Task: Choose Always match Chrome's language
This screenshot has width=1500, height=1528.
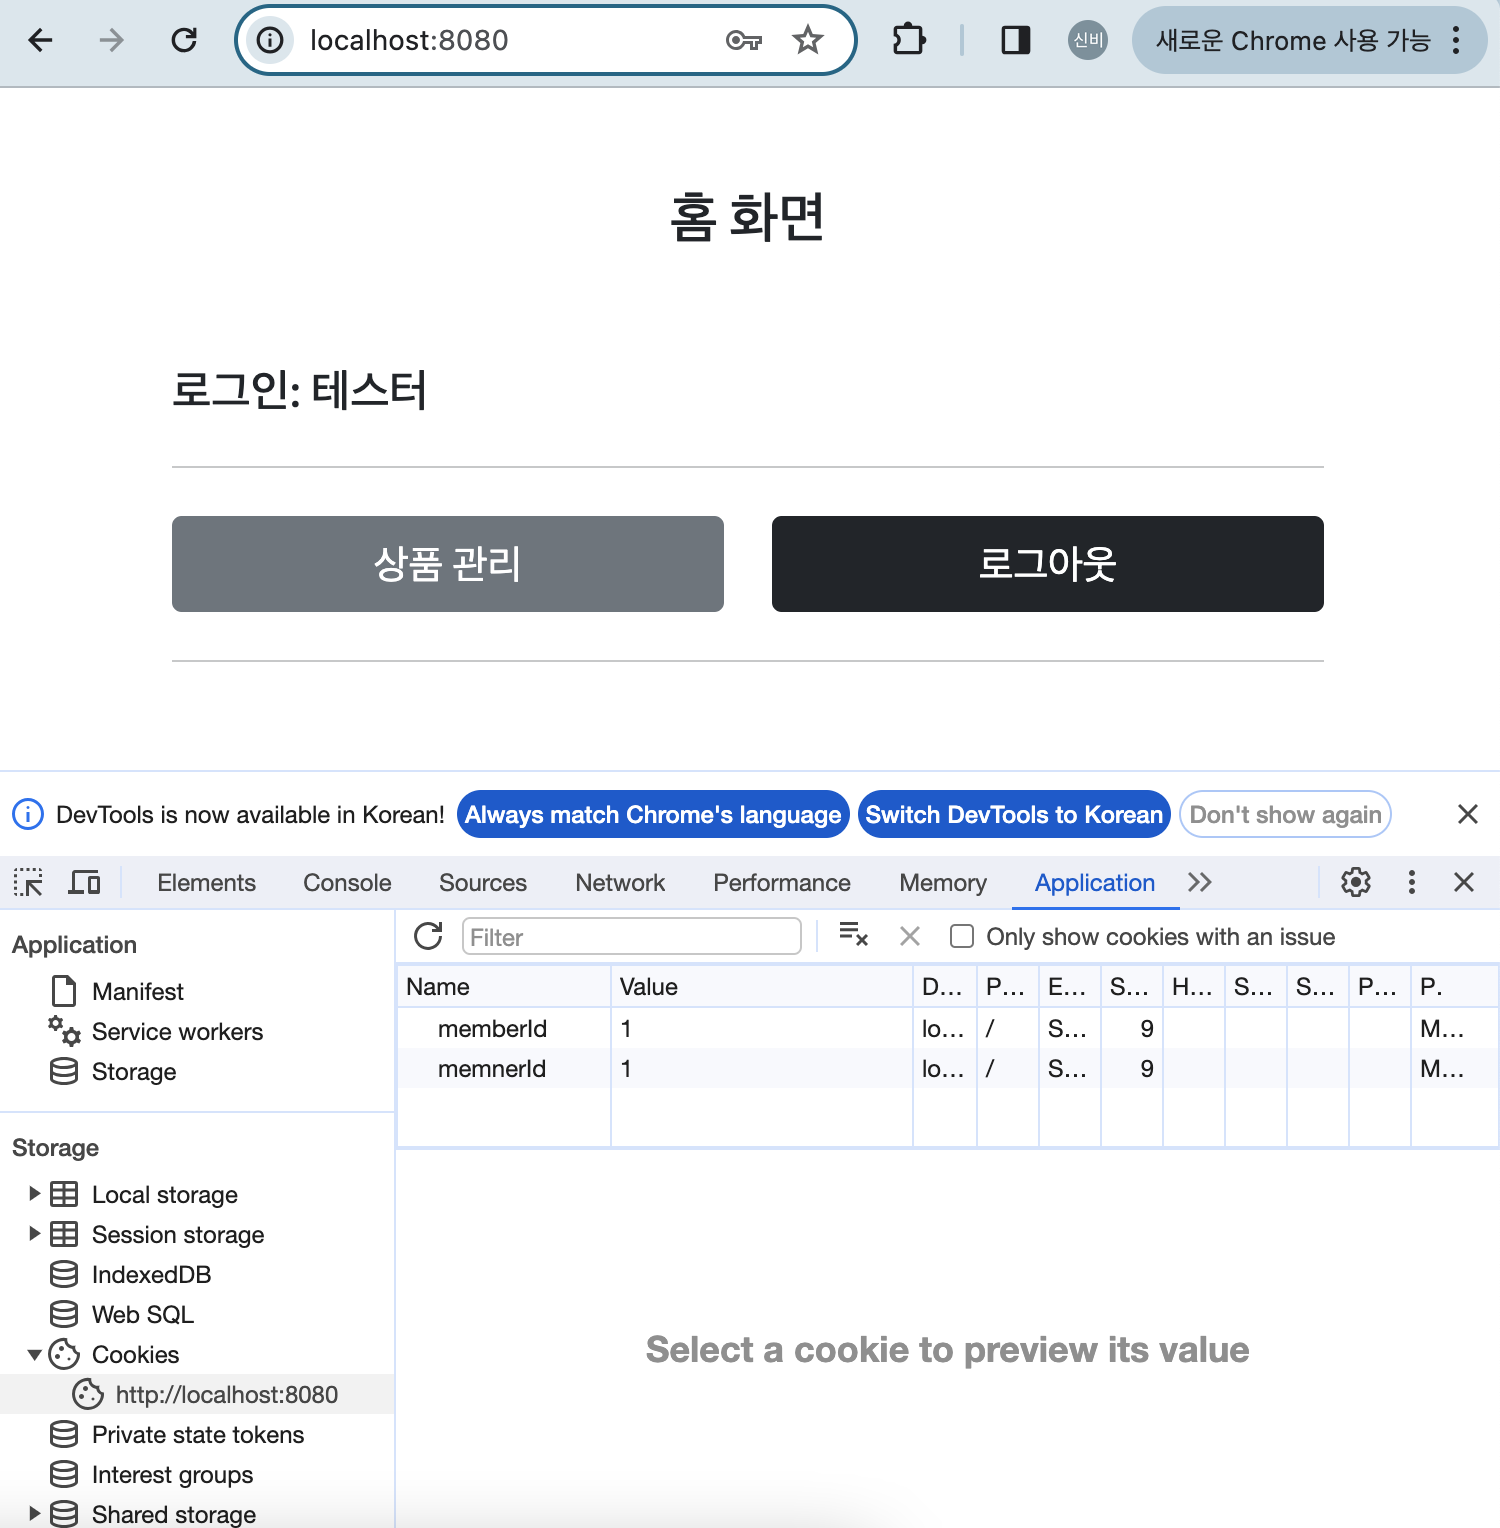Action: click(653, 815)
